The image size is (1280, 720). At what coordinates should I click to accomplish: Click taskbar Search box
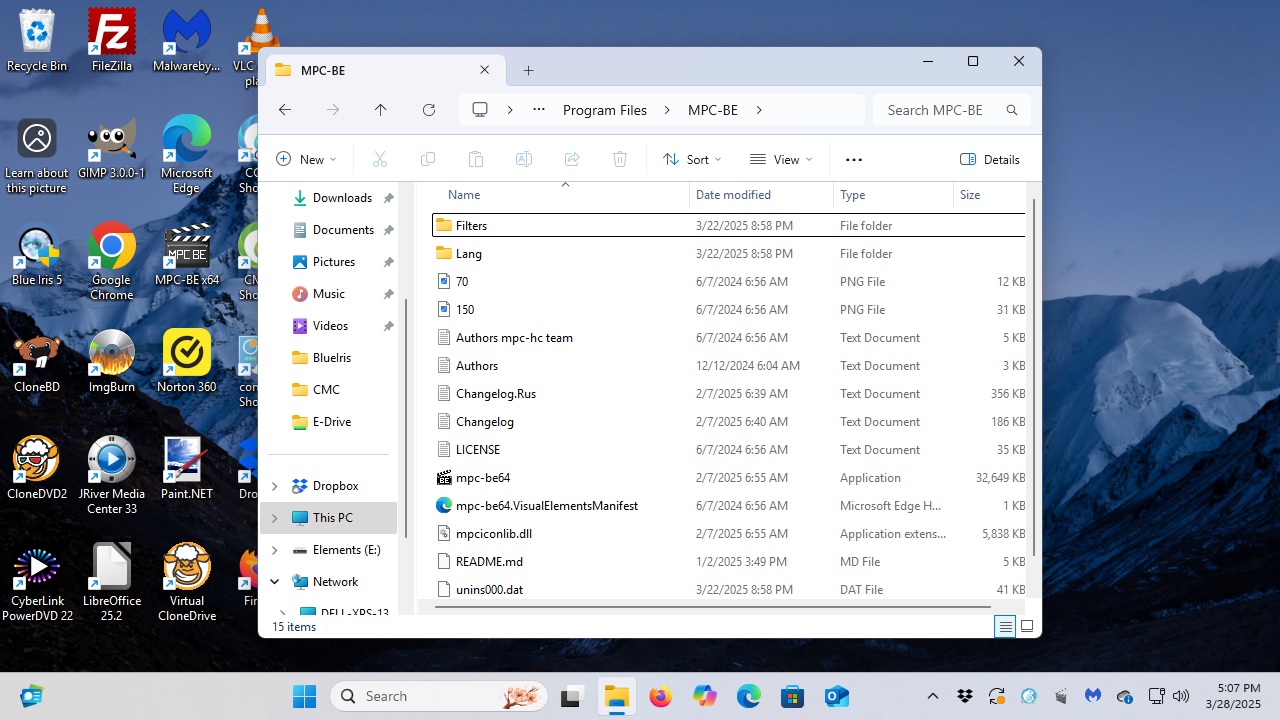pos(440,696)
